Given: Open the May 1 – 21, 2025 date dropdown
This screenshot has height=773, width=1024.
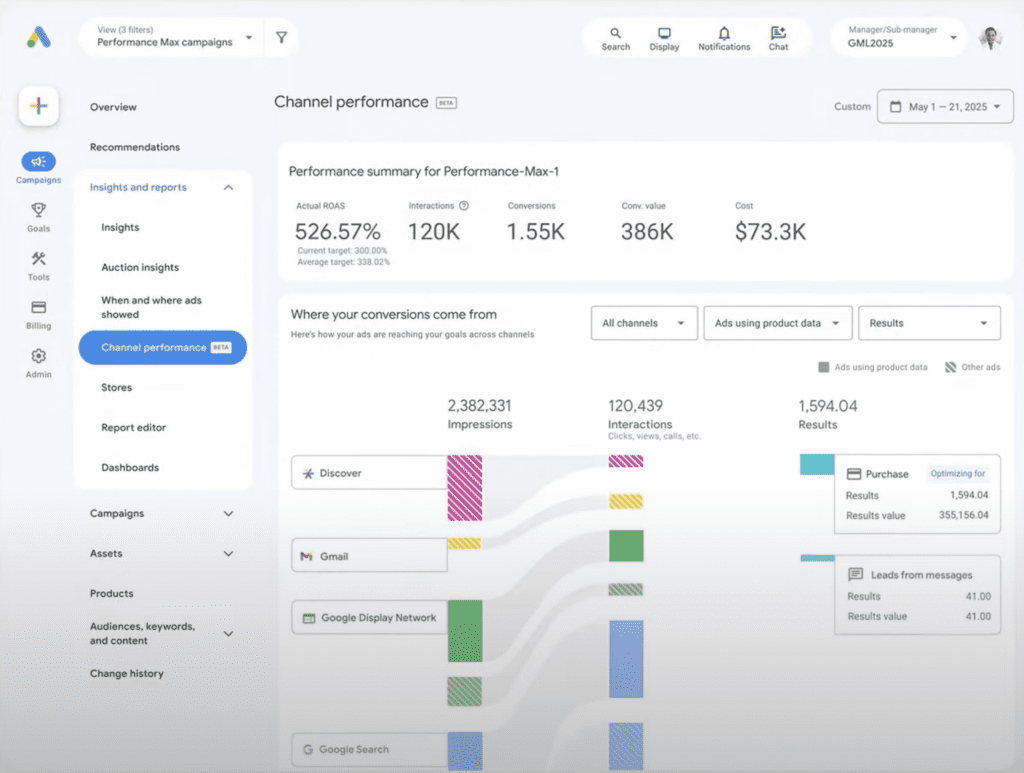Looking at the screenshot, I should [x=945, y=106].
